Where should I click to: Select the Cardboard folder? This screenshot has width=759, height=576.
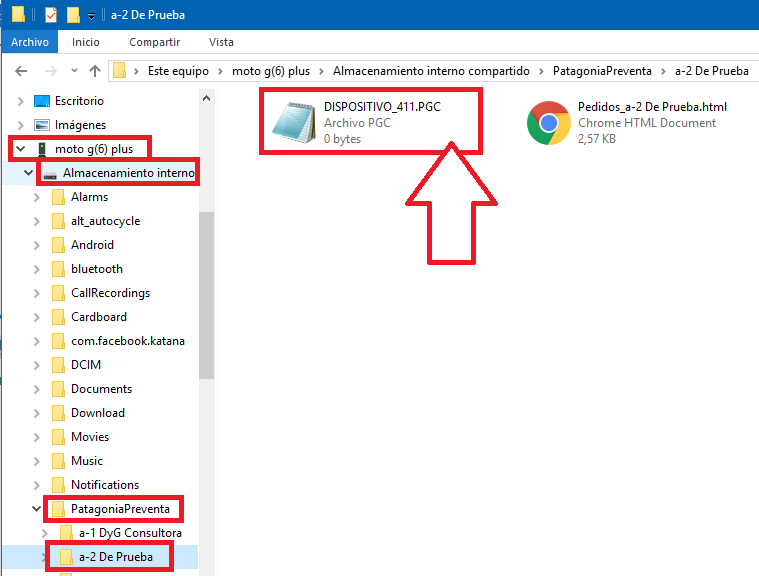pos(99,317)
